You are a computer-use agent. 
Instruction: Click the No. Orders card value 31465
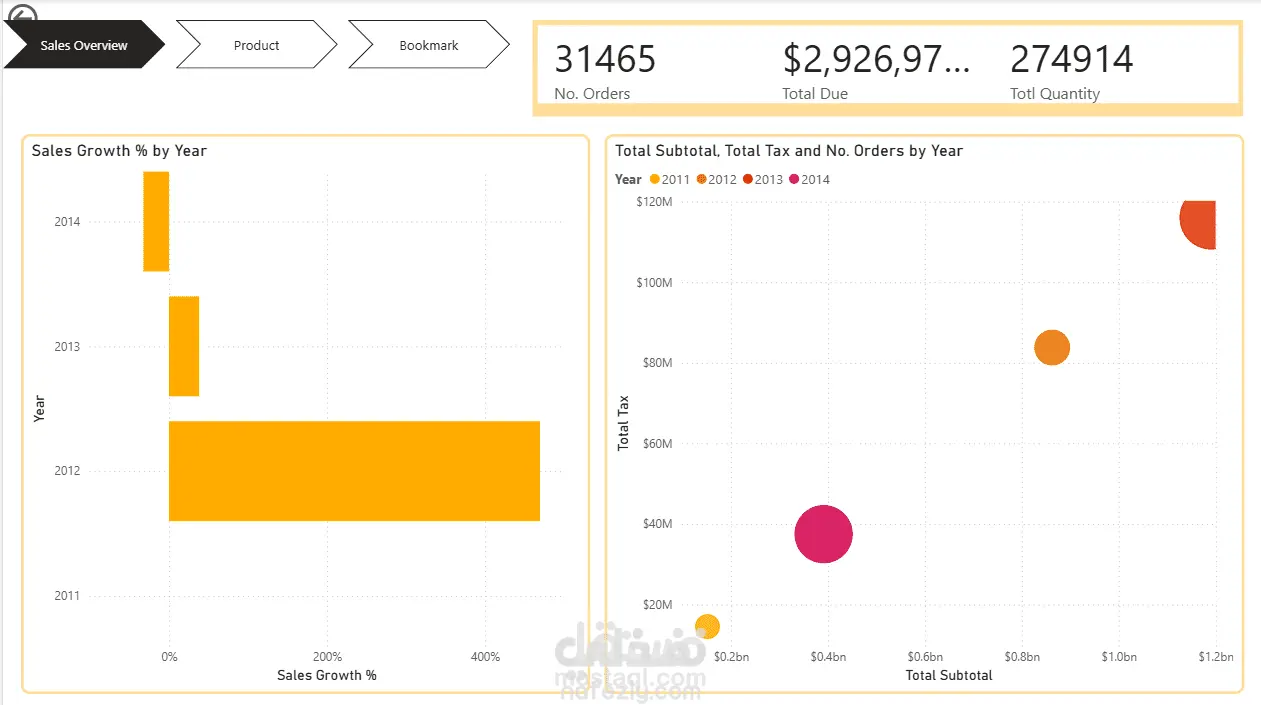tap(605, 59)
